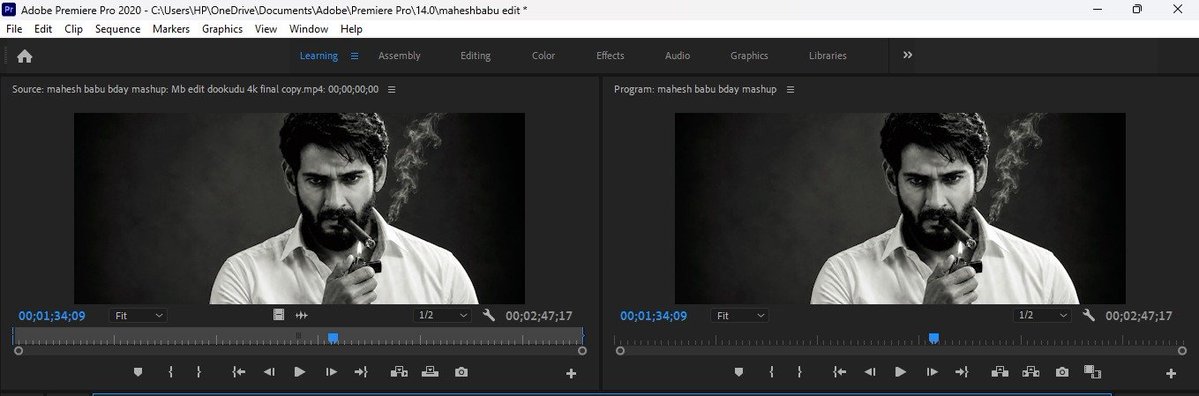Open Source monitor 1/2 resolution dropdown
The width and height of the screenshot is (1199, 396).
click(x=444, y=316)
